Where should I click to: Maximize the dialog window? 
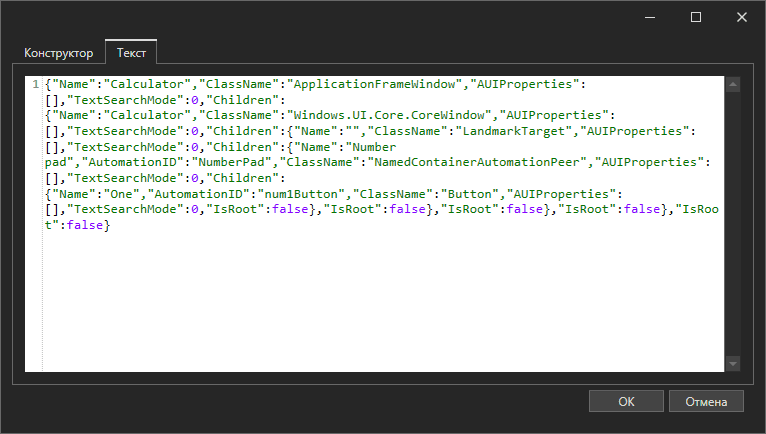tap(696, 17)
